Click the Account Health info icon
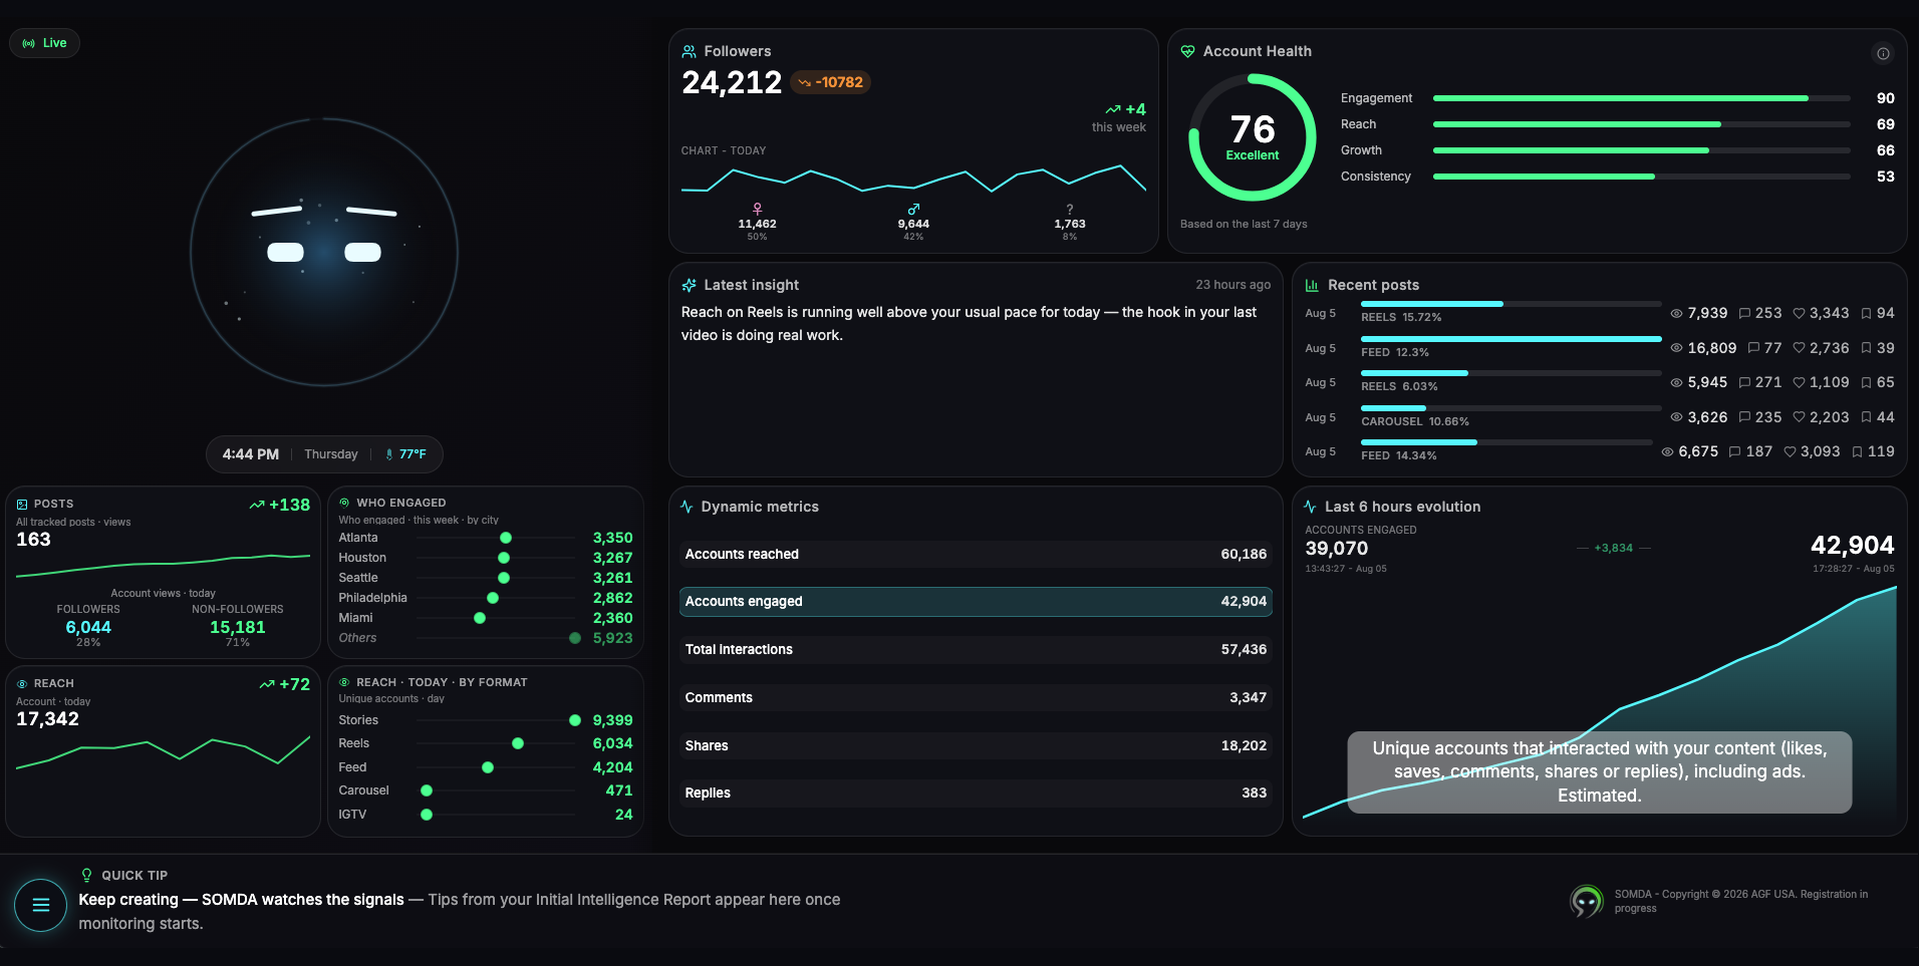 click(1883, 54)
